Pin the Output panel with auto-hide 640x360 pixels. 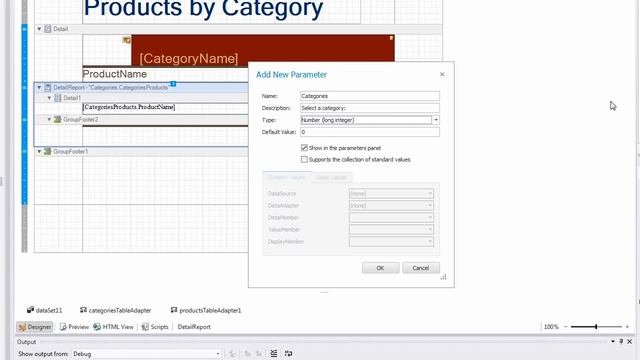621,342
